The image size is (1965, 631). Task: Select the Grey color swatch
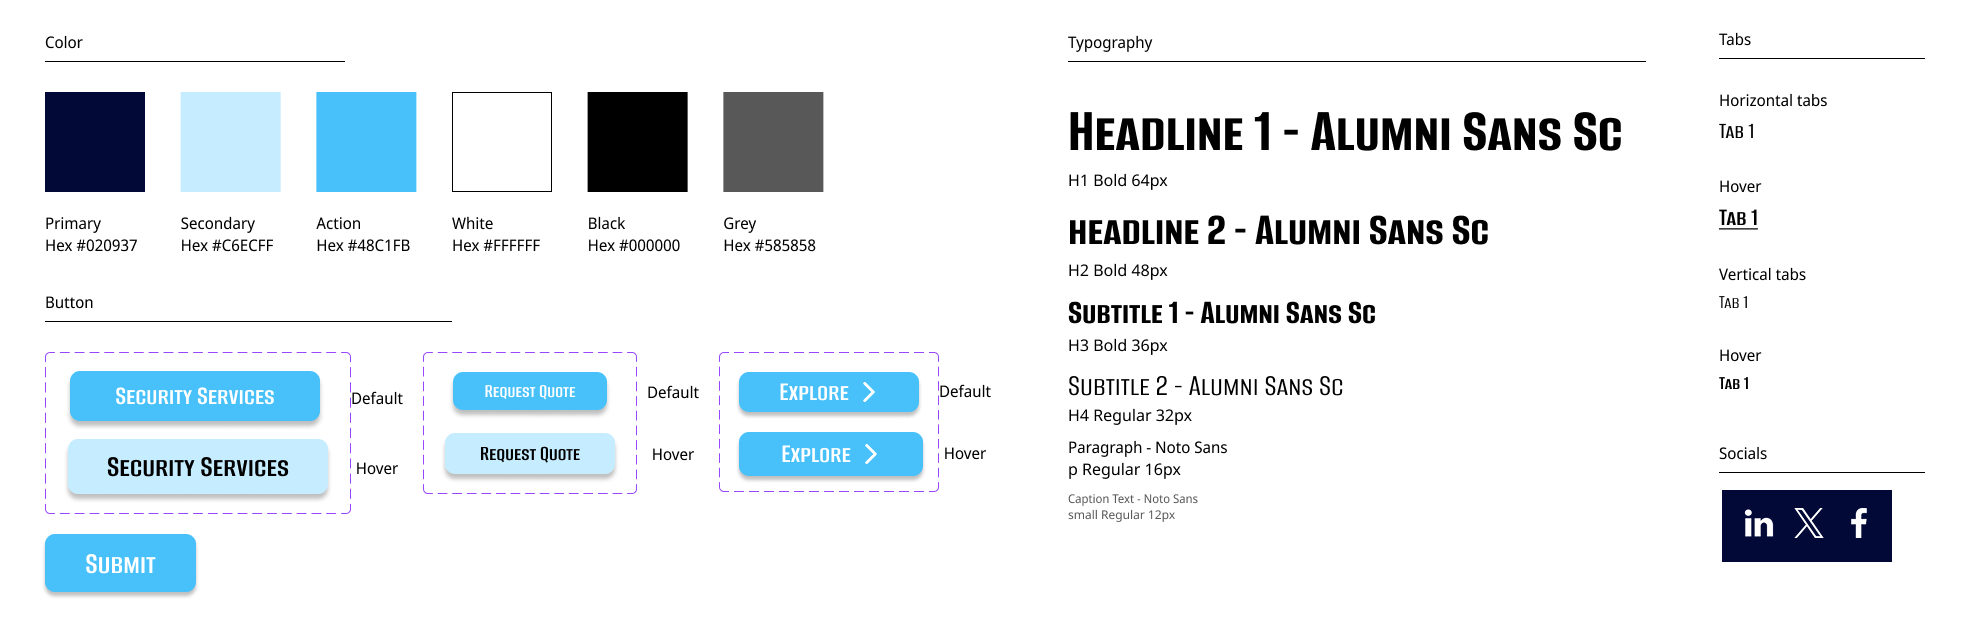click(x=773, y=142)
